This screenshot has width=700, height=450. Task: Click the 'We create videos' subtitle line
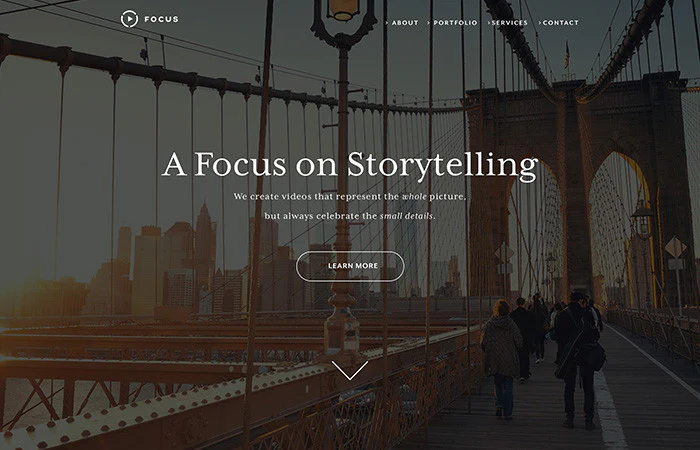point(350,196)
